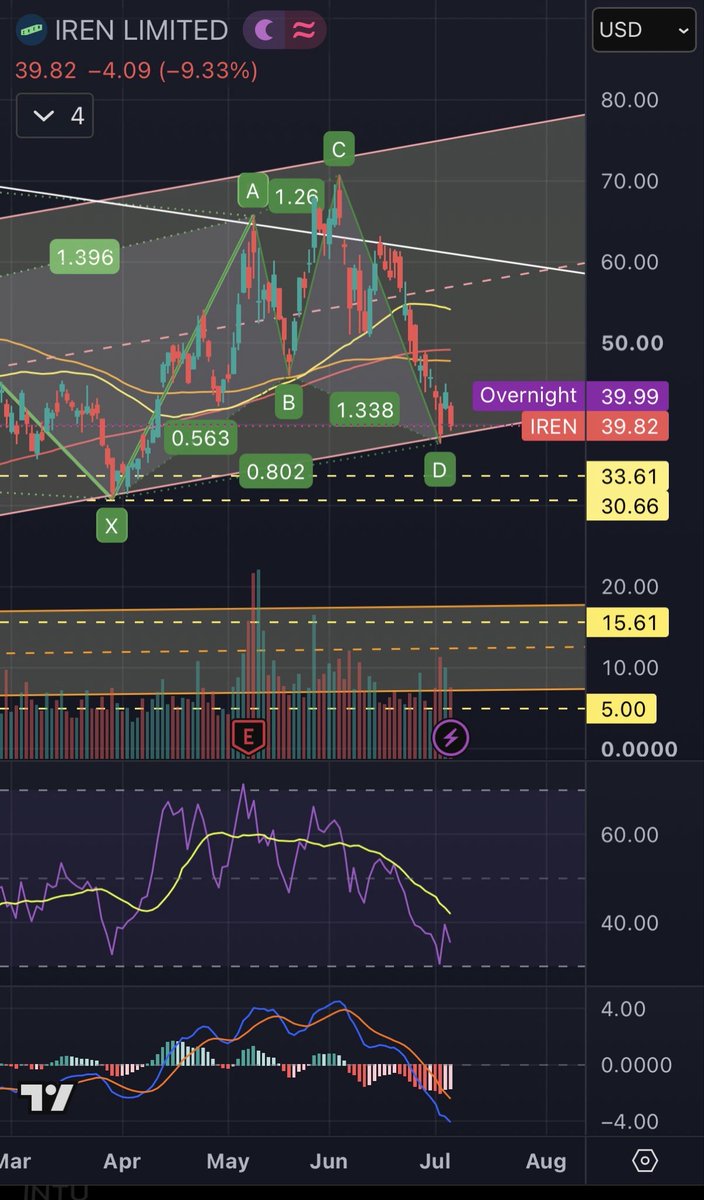Screen dimensions: 704x1200
Task: Click the 0.563 ratio label
Action: [200, 438]
